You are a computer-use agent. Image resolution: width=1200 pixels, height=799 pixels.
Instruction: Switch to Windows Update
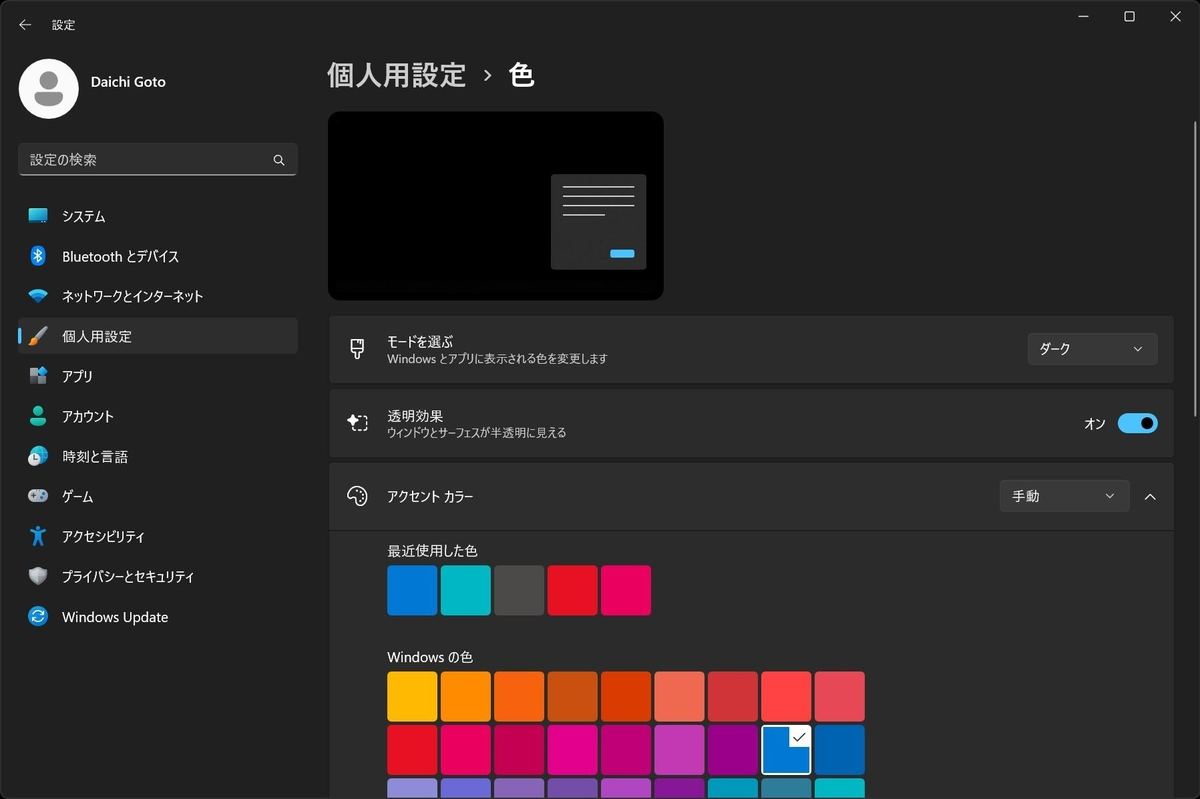(158, 617)
